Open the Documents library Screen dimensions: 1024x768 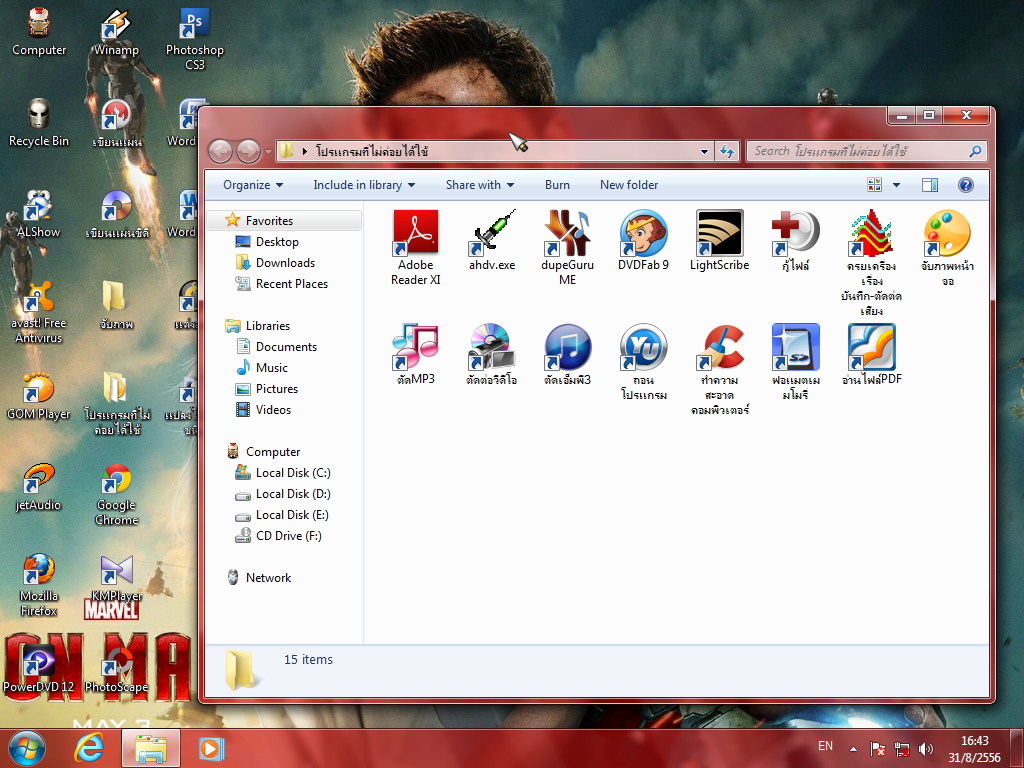point(285,347)
